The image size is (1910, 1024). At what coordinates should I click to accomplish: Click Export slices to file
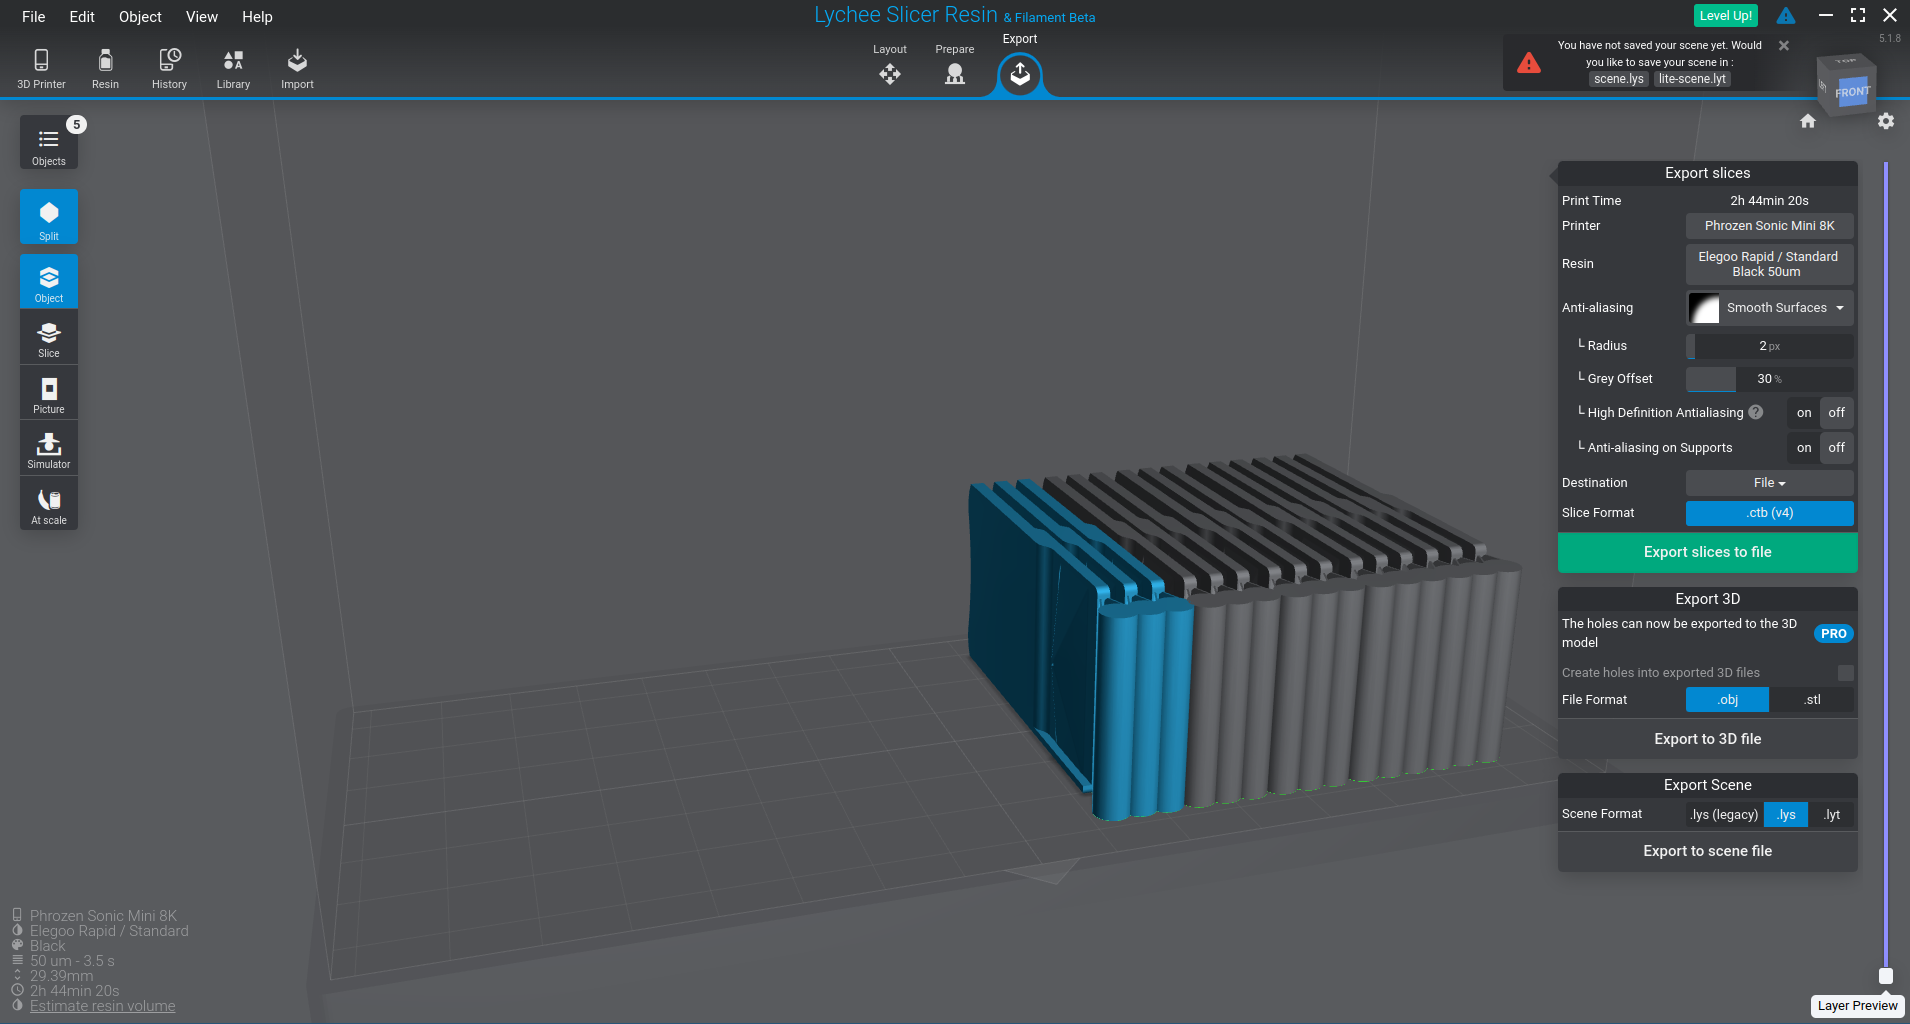pyautogui.click(x=1708, y=552)
